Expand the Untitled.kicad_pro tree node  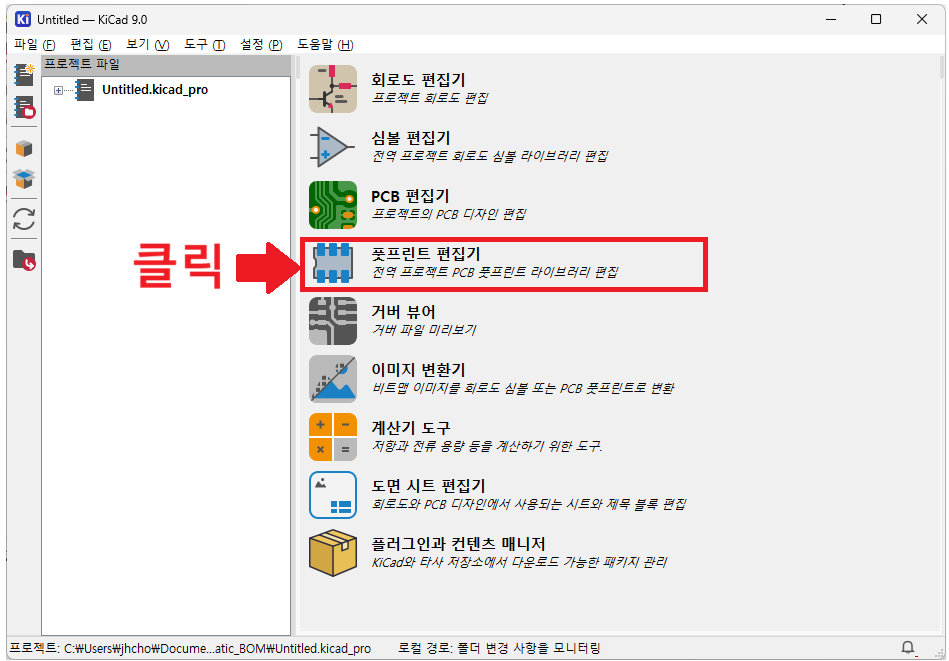(58, 90)
